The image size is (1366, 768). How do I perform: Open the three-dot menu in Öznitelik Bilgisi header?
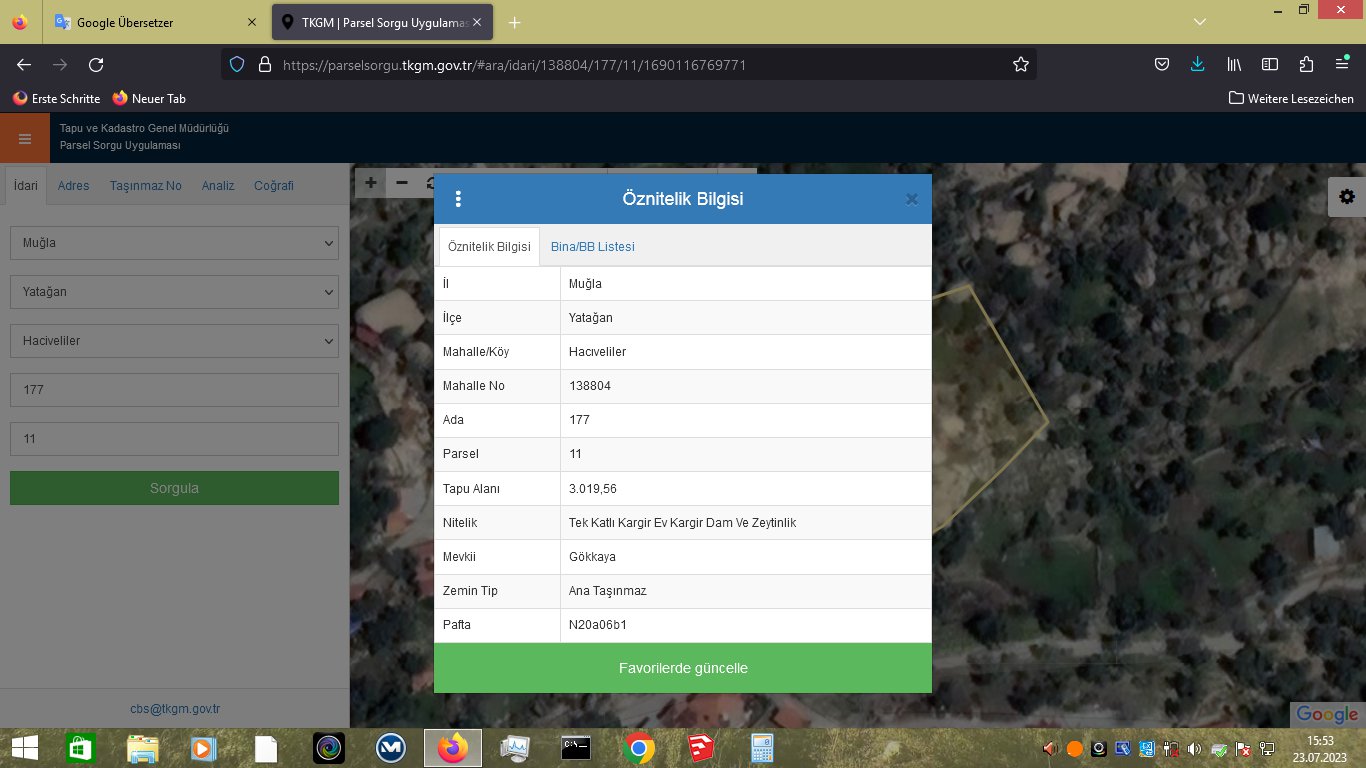point(458,199)
